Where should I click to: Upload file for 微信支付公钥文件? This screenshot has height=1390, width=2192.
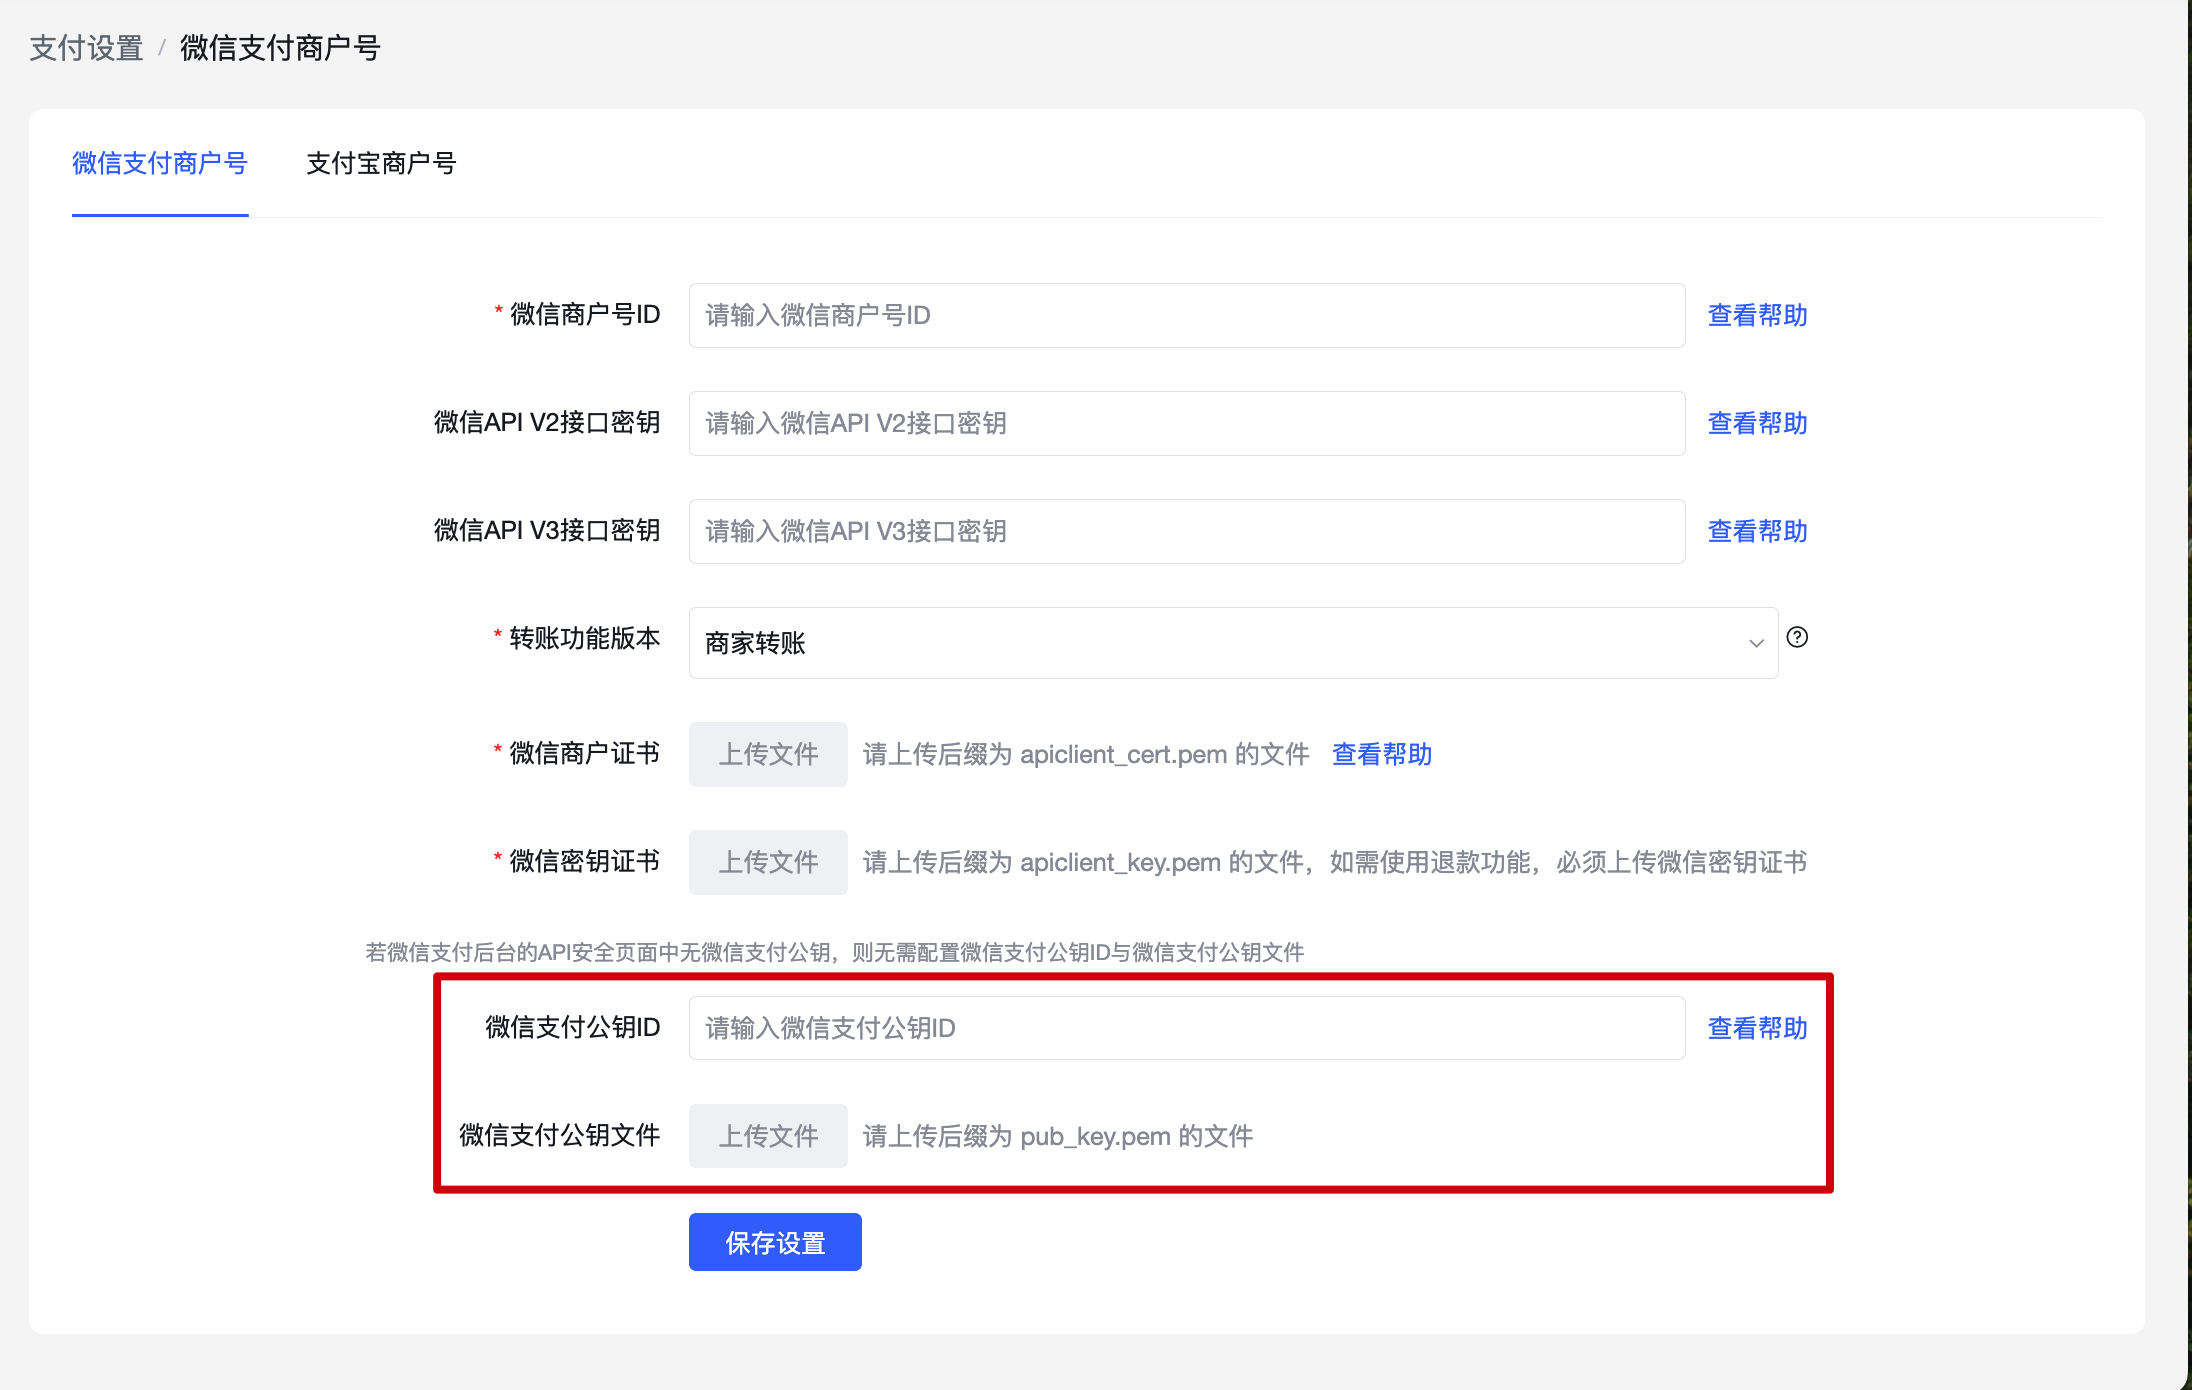click(x=768, y=1136)
